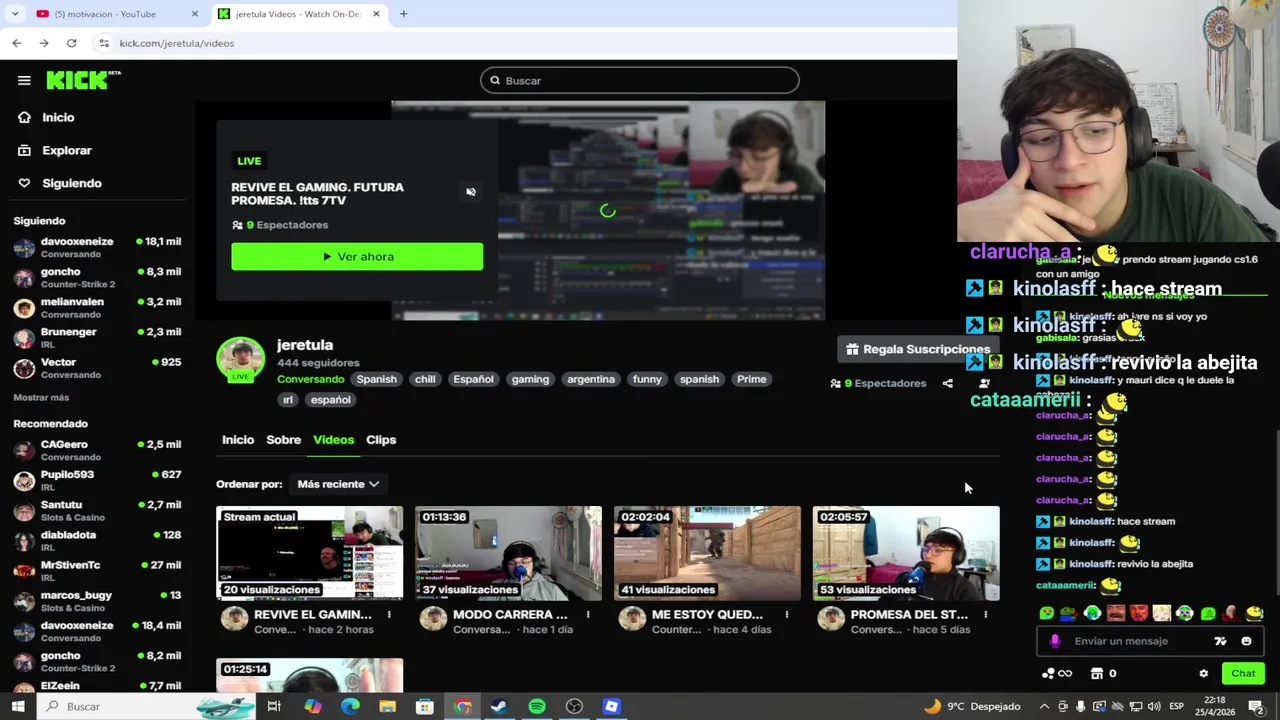Click the green Chat send button
The height and width of the screenshot is (720, 1280).
1243,674
